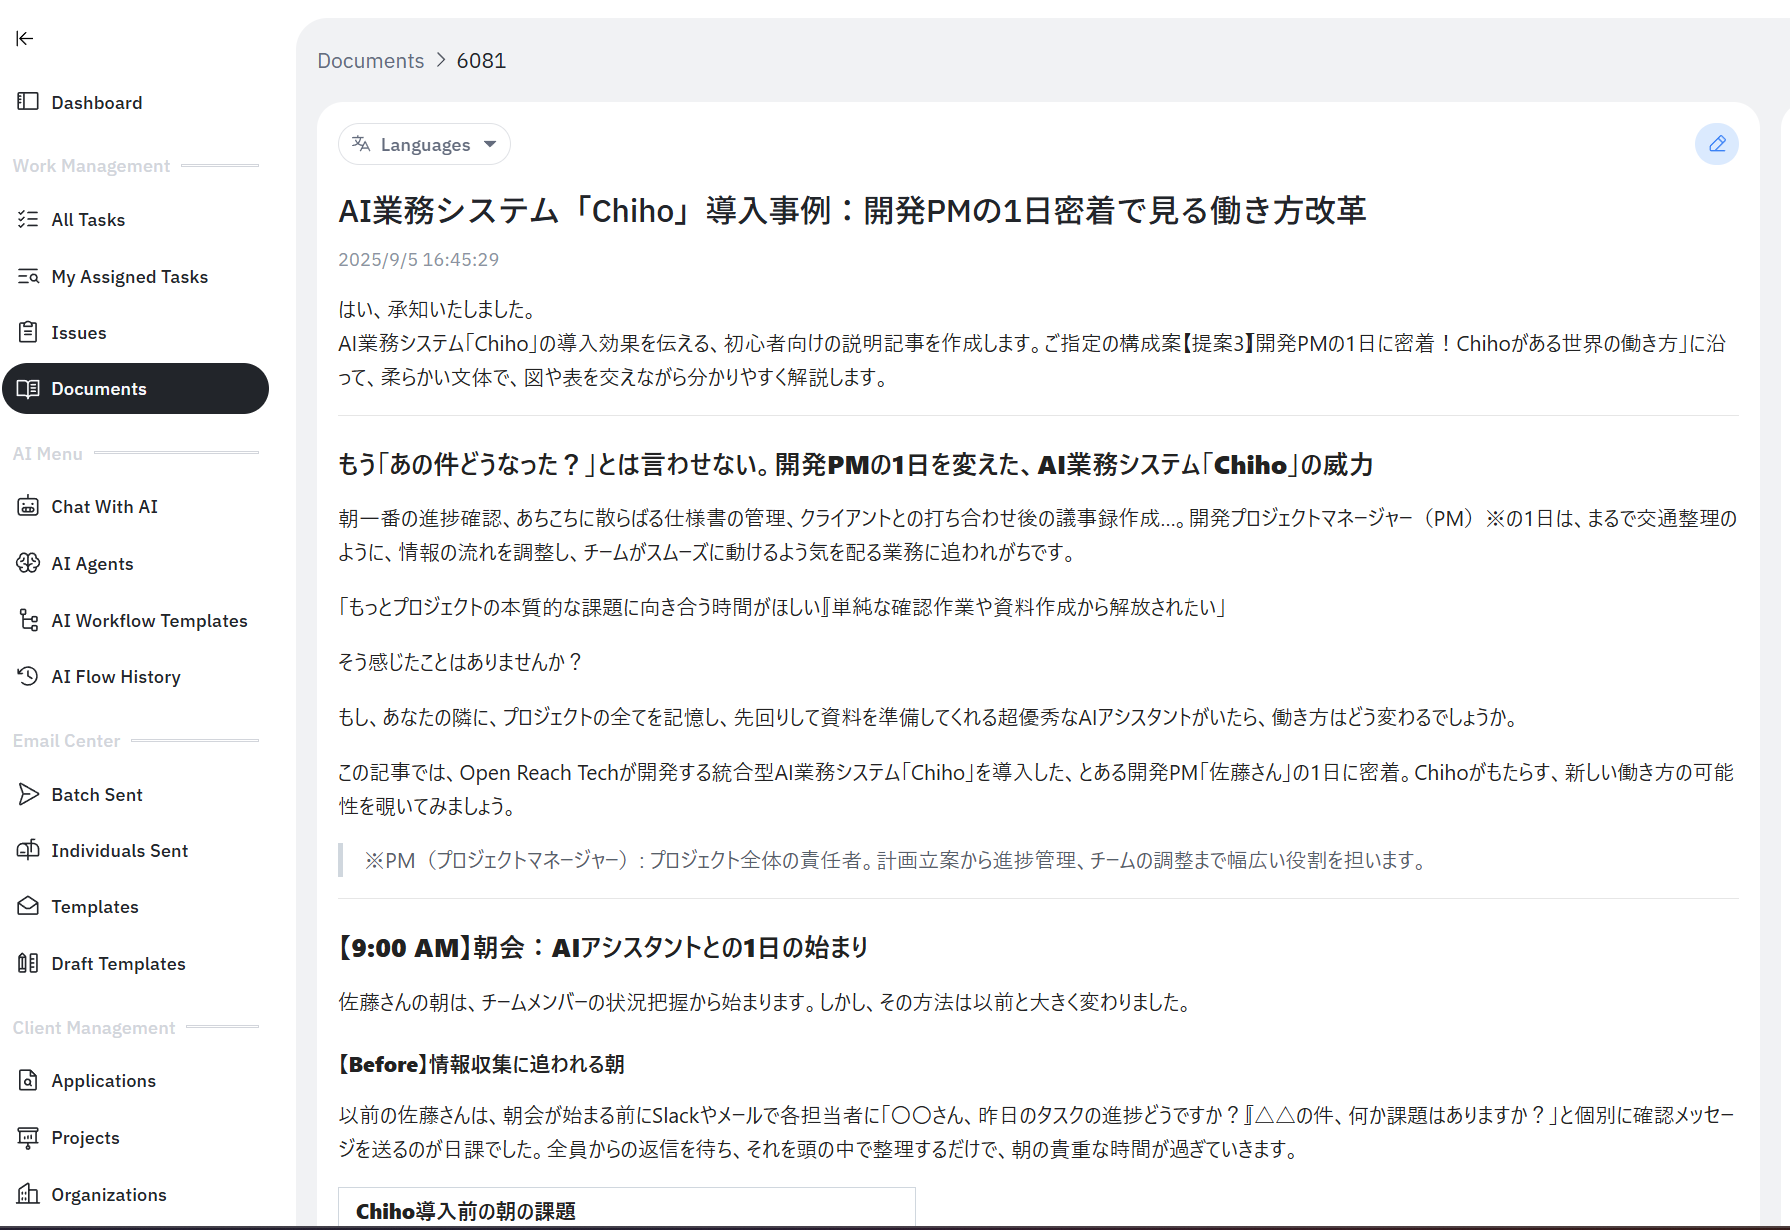Open Draft Templates section
This screenshot has width=1790, height=1230.
point(118,964)
